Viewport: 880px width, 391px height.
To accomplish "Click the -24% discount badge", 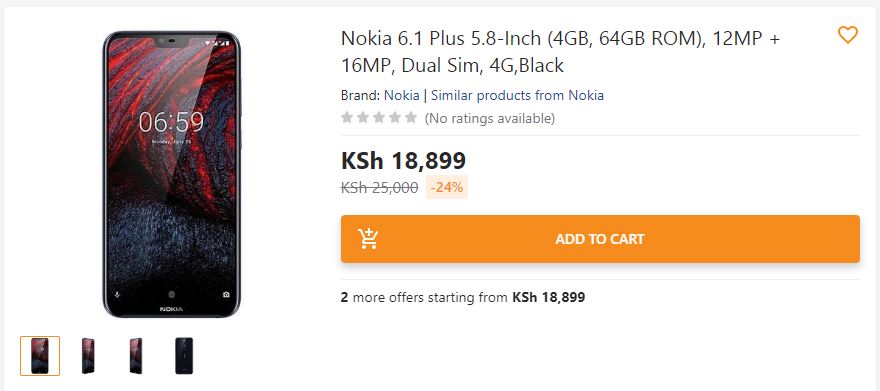I will pos(447,187).
